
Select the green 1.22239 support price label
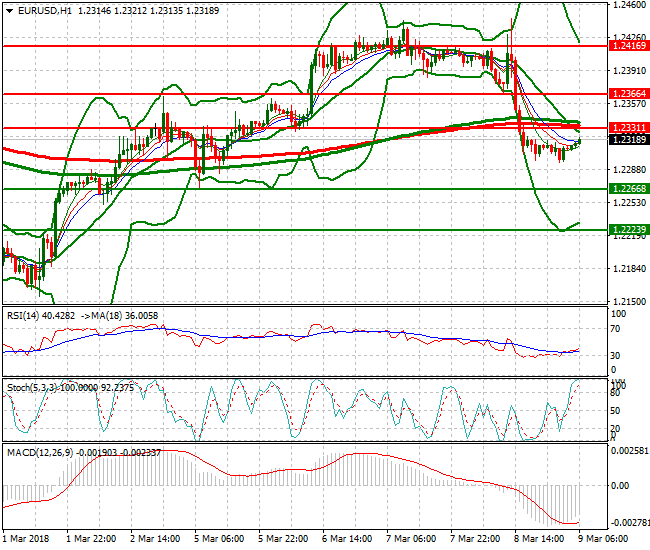[x=630, y=229]
